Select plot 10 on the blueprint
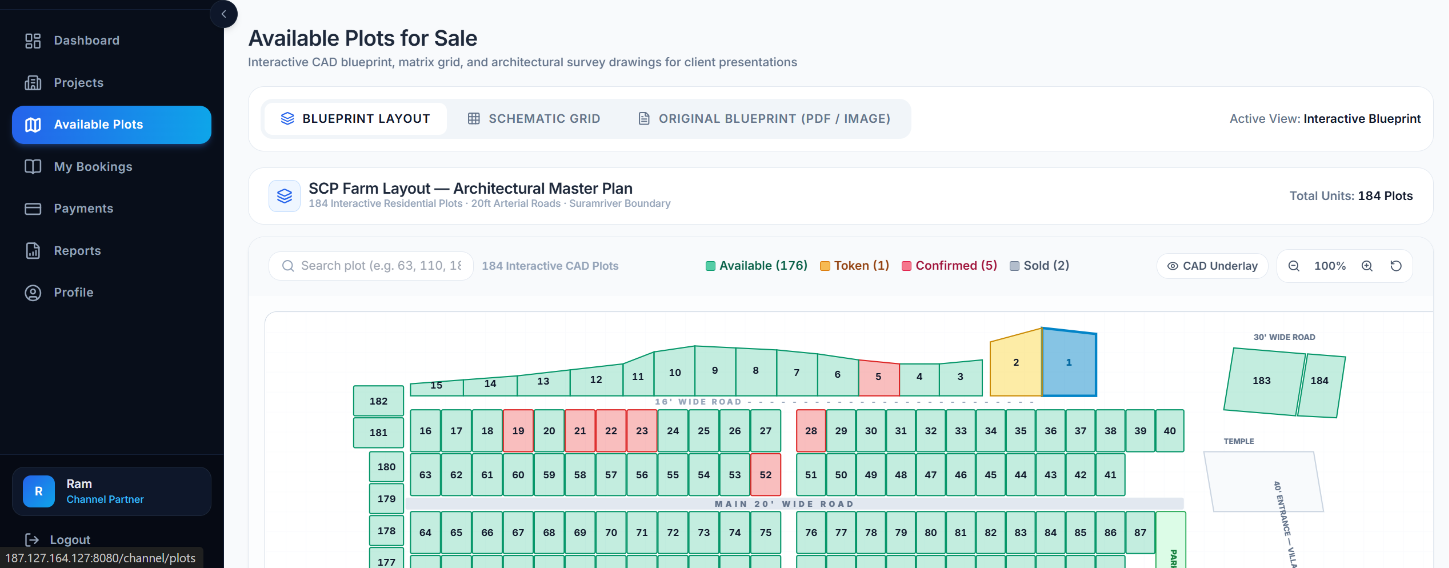The width and height of the screenshot is (1449, 568). 675,372
